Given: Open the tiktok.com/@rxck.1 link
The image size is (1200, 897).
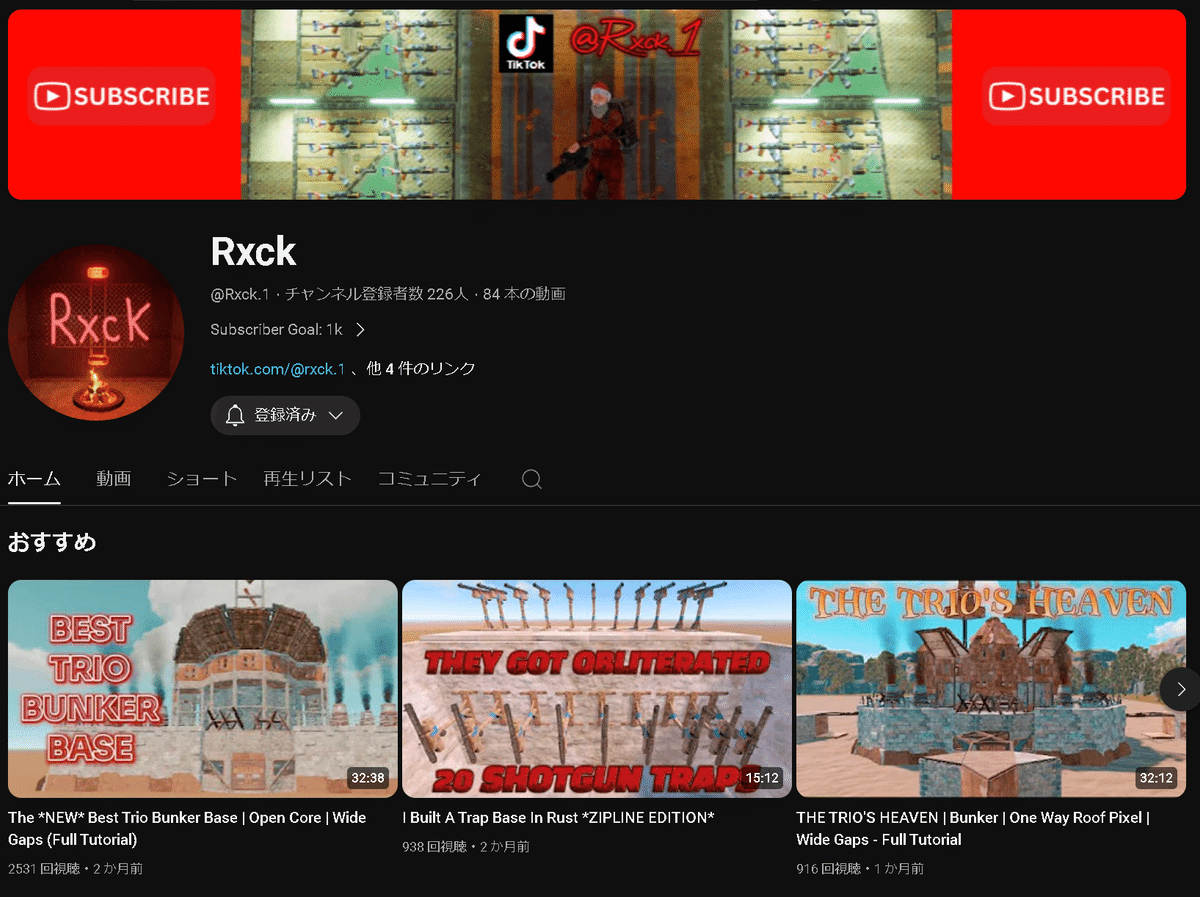Looking at the screenshot, I should pyautogui.click(x=276, y=368).
